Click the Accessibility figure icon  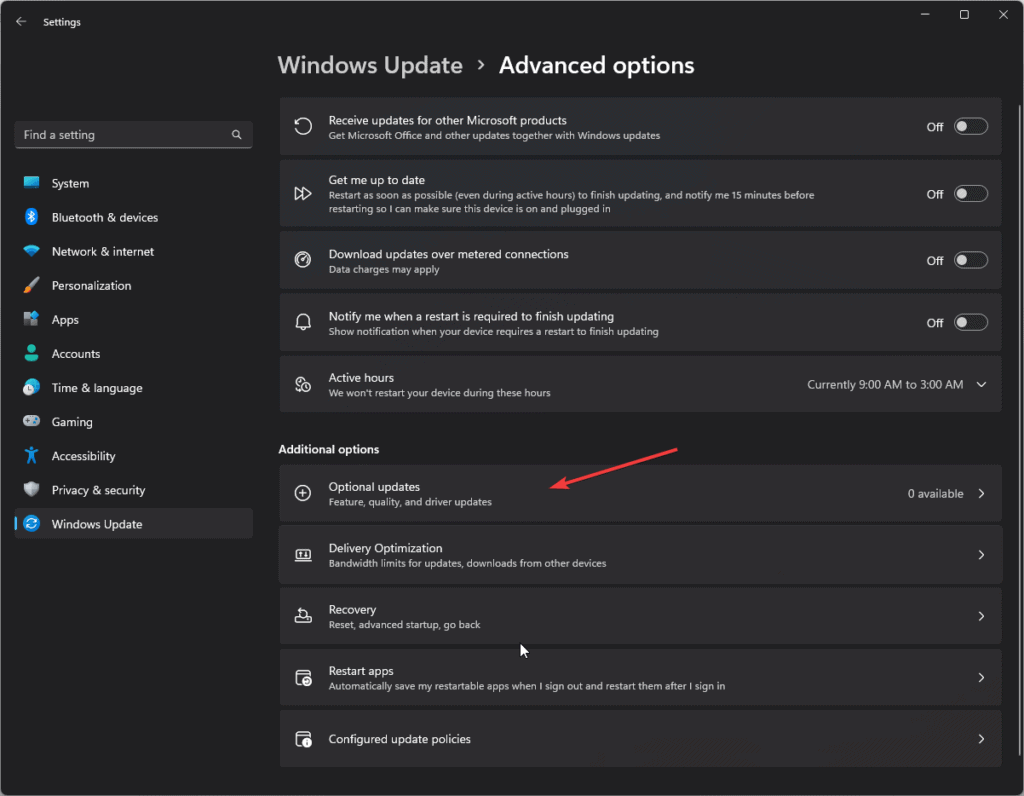pos(31,455)
